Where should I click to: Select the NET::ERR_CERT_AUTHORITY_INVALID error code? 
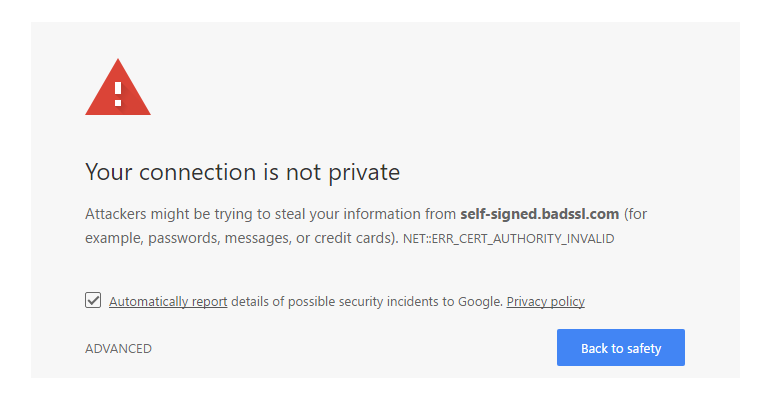(x=509, y=239)
